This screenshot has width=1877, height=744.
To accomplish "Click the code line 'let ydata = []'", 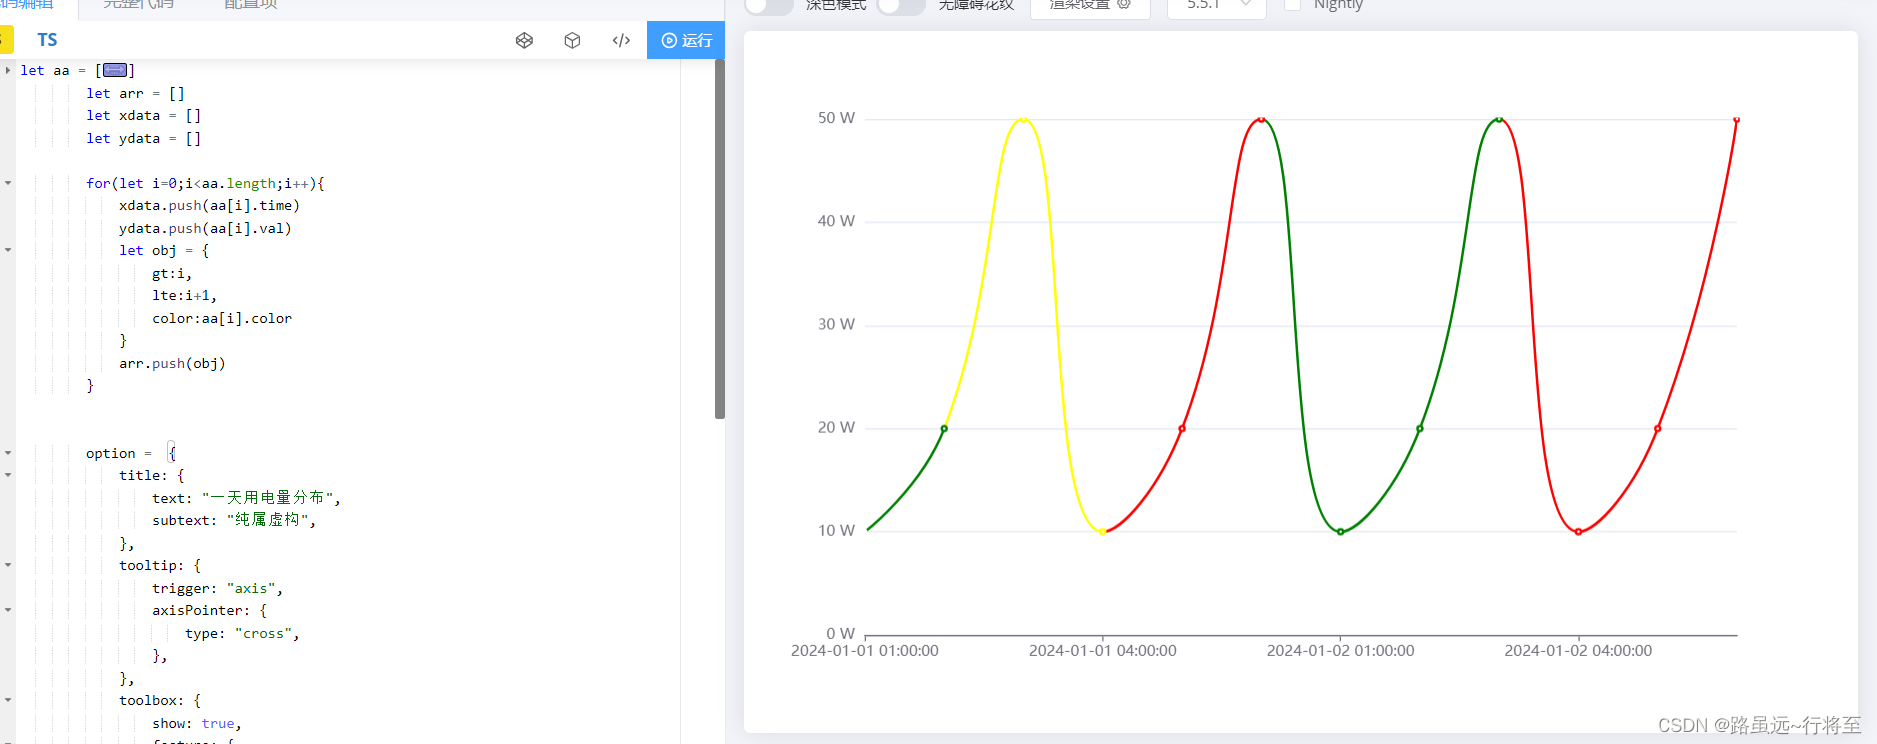I will [x=143, y=138].
